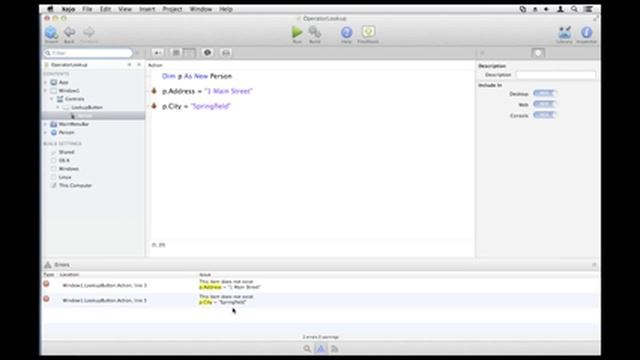Expand the Person class item

click(46, 132)
